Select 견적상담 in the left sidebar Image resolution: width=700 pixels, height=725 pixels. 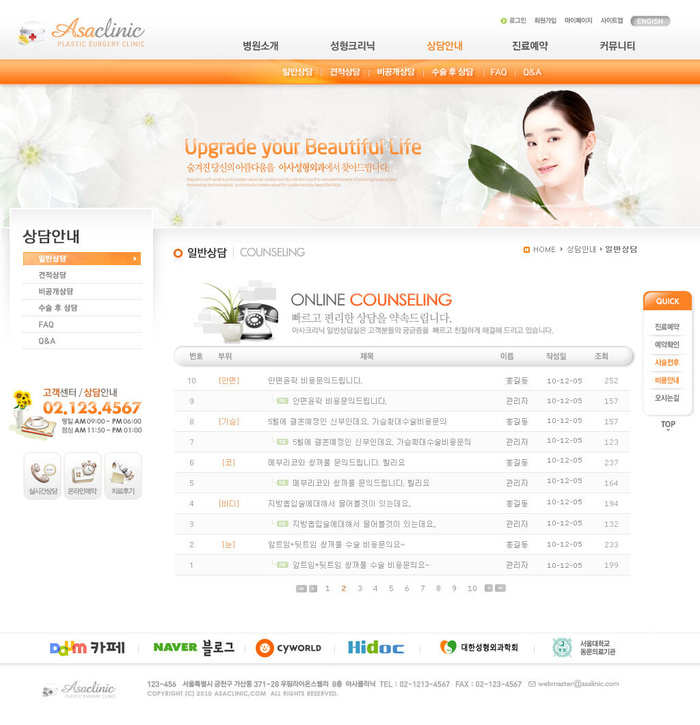pyautogui.click(x=53, y=275)
